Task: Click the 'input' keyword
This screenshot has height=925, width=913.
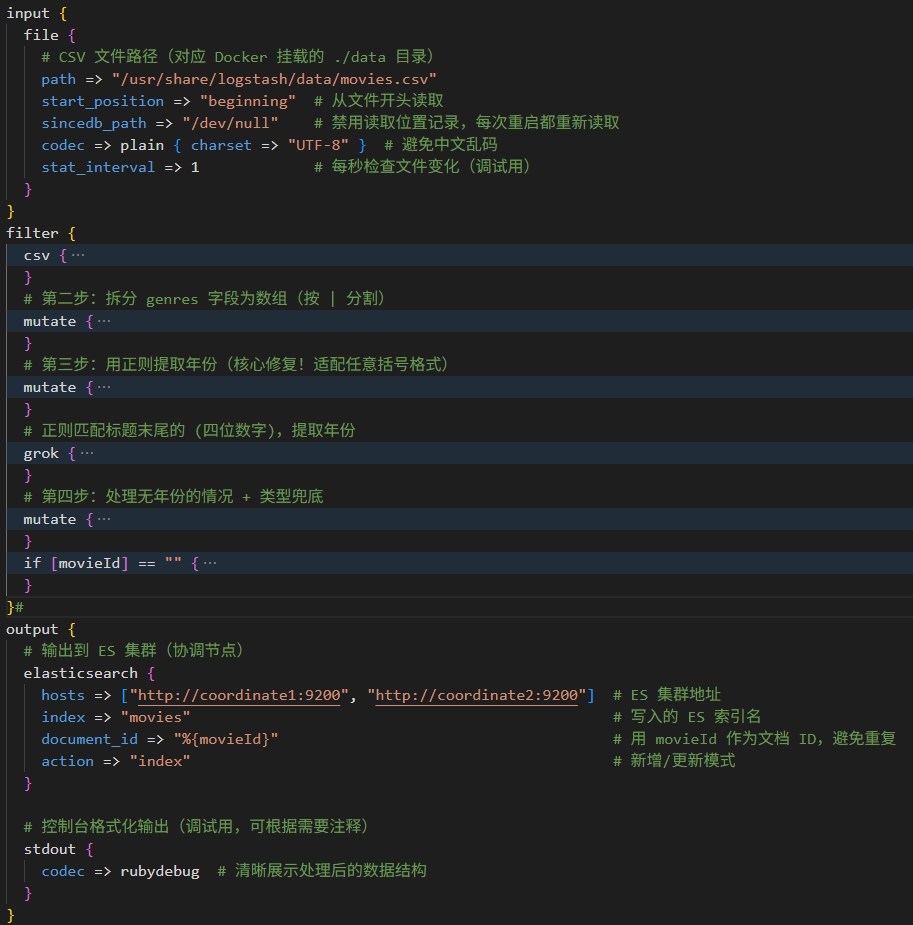Action: tap(28, 13)
